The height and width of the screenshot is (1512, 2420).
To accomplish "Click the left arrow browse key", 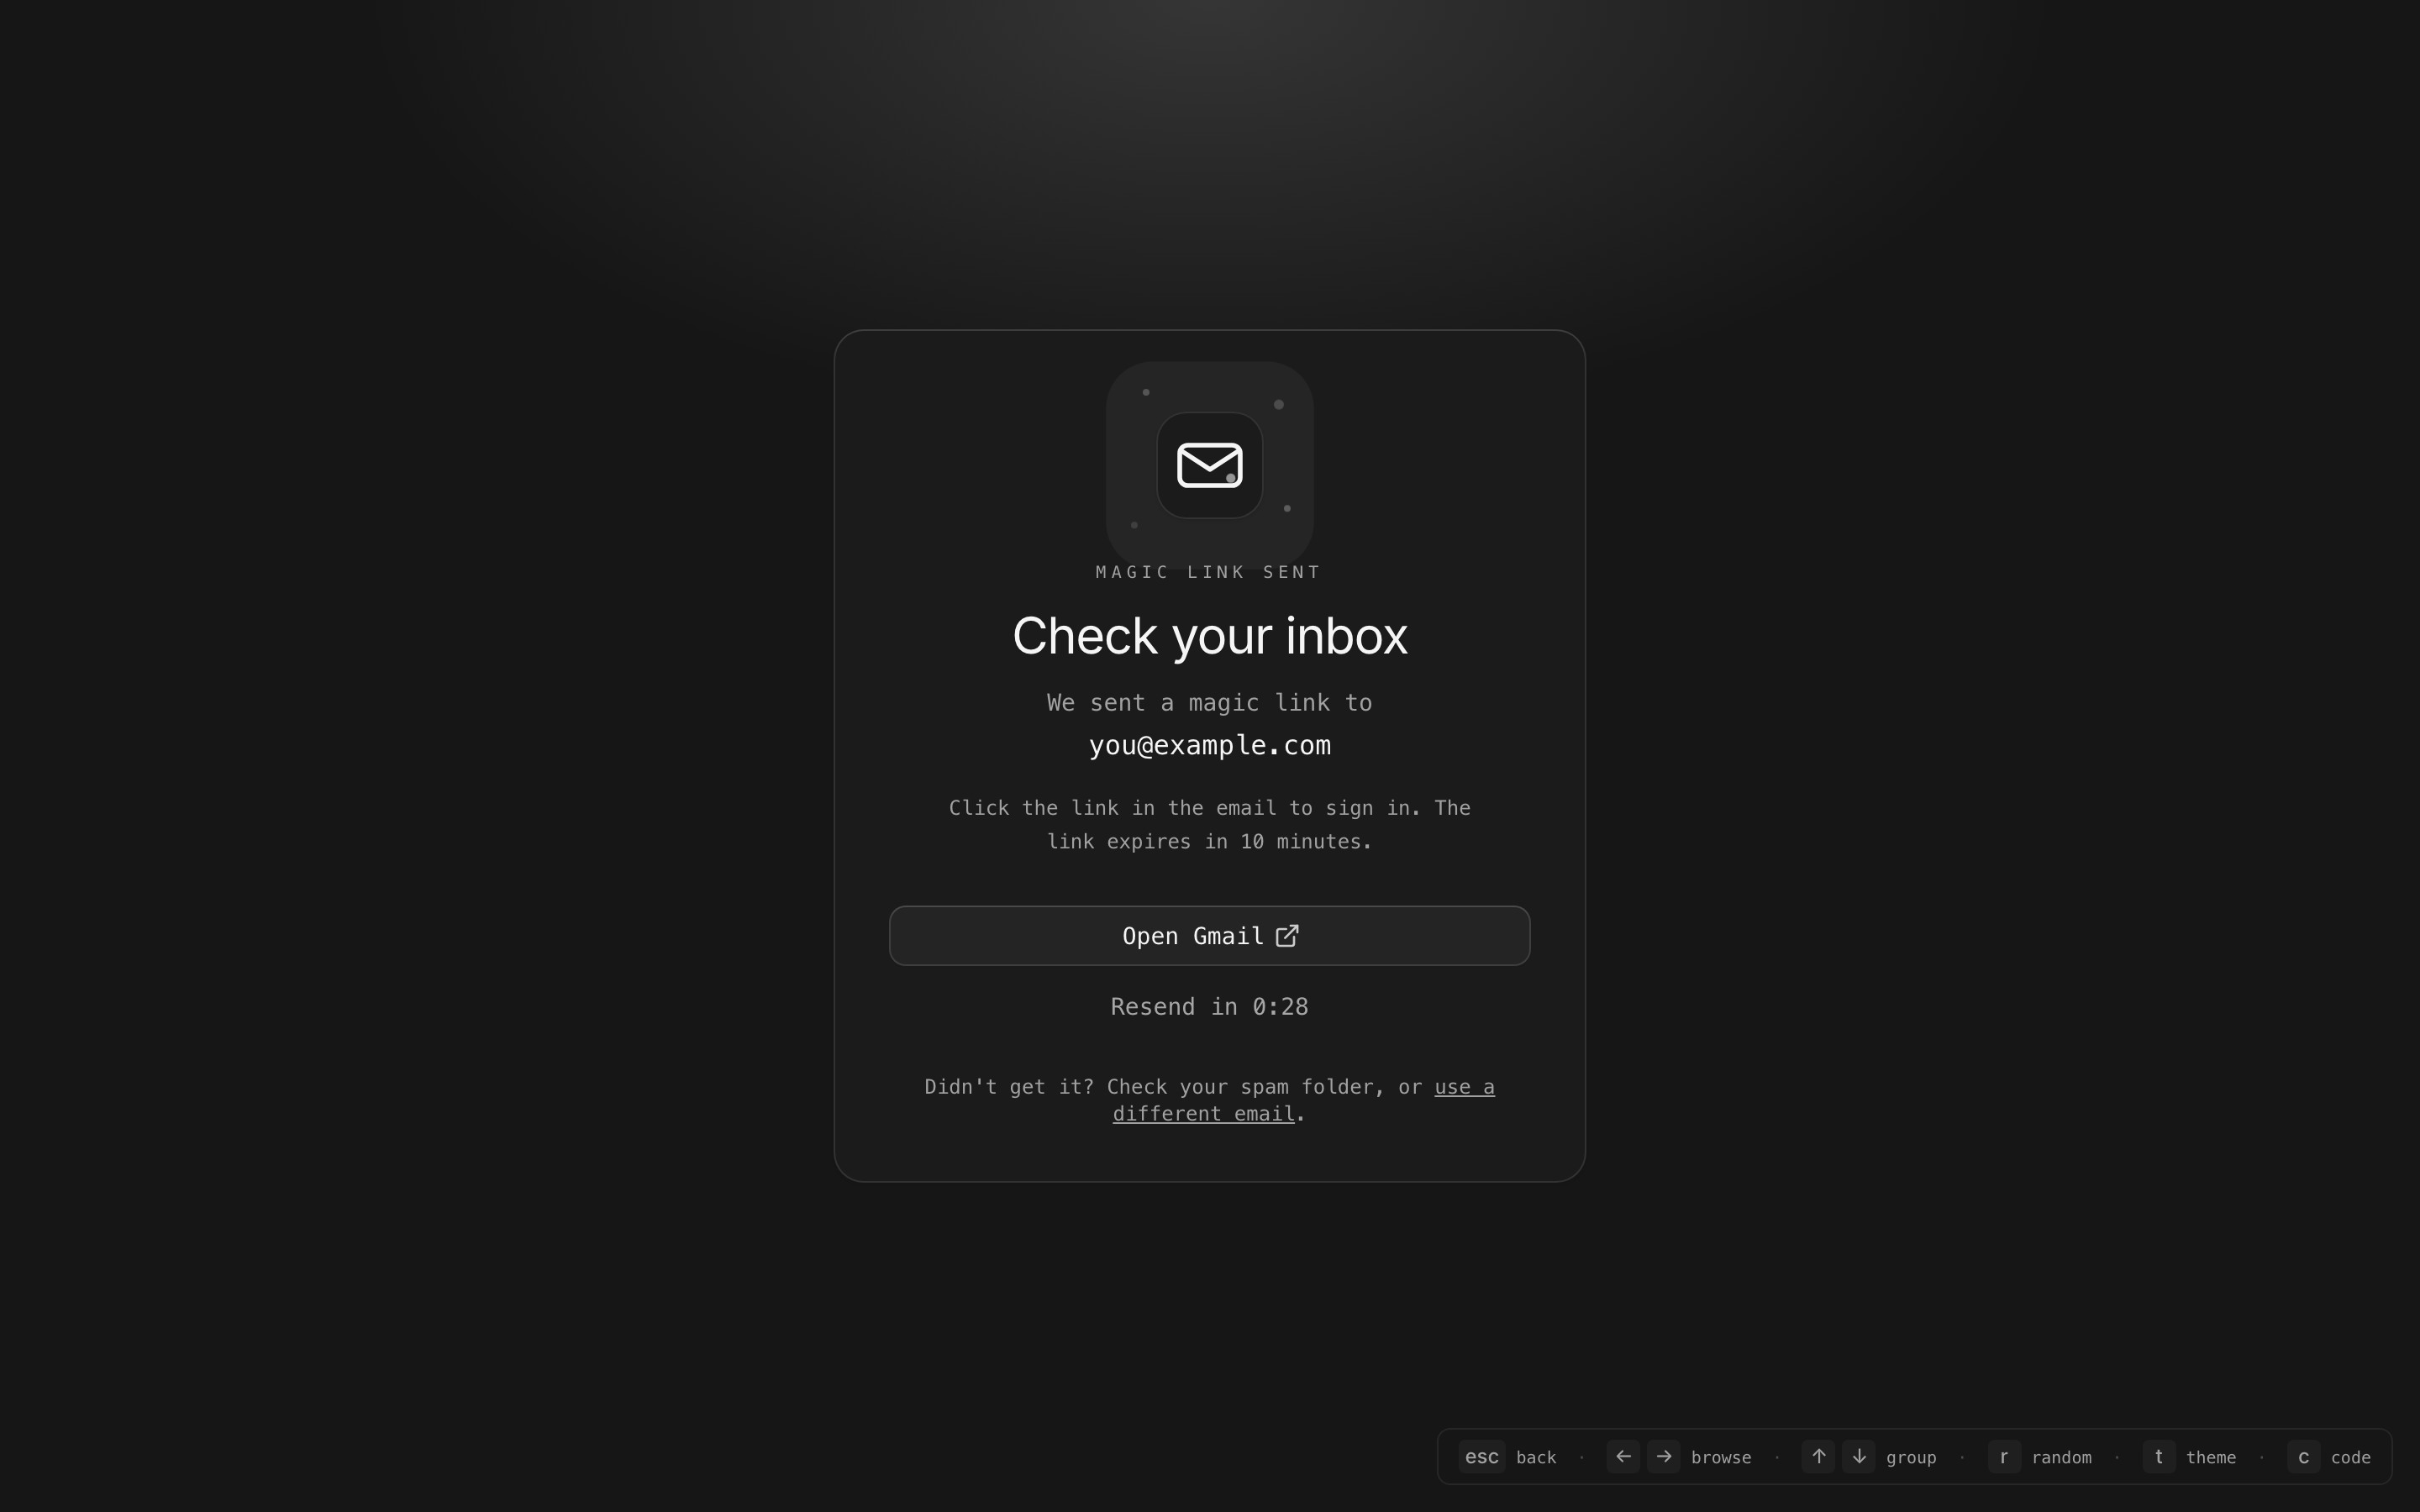I will 1623,1457.
